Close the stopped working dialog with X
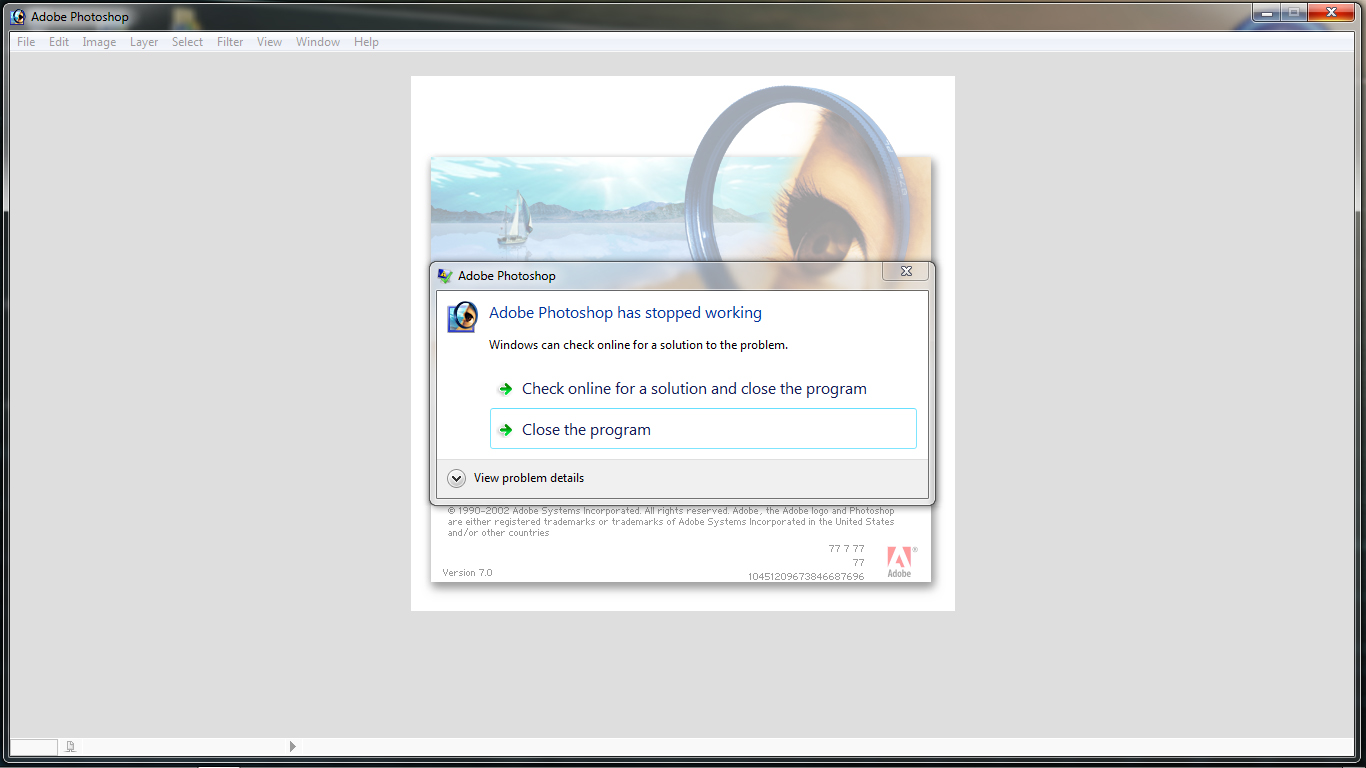 tap(906, 271)
